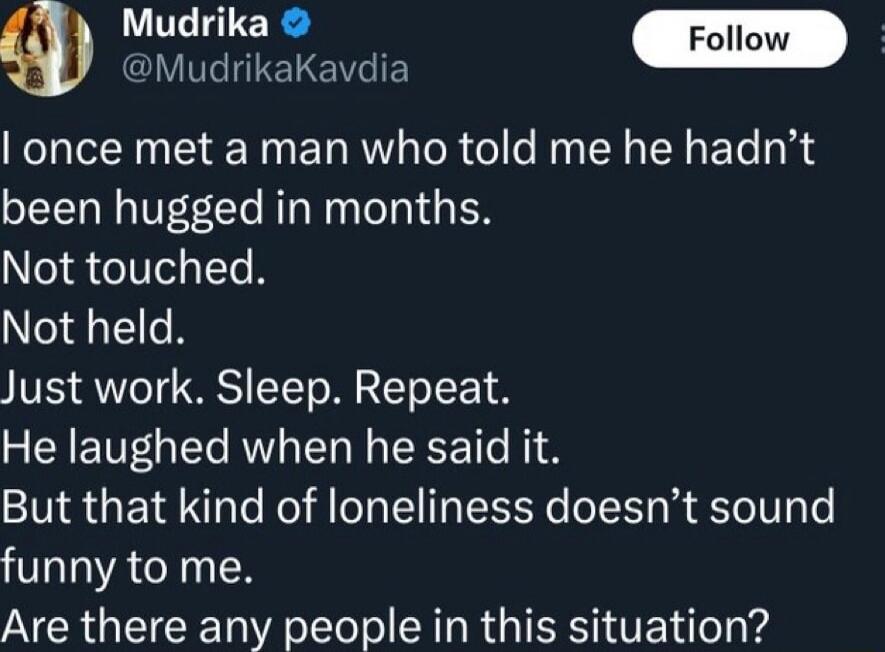Click the blue verified badge beside Mudrika

[x=297, y=25]
